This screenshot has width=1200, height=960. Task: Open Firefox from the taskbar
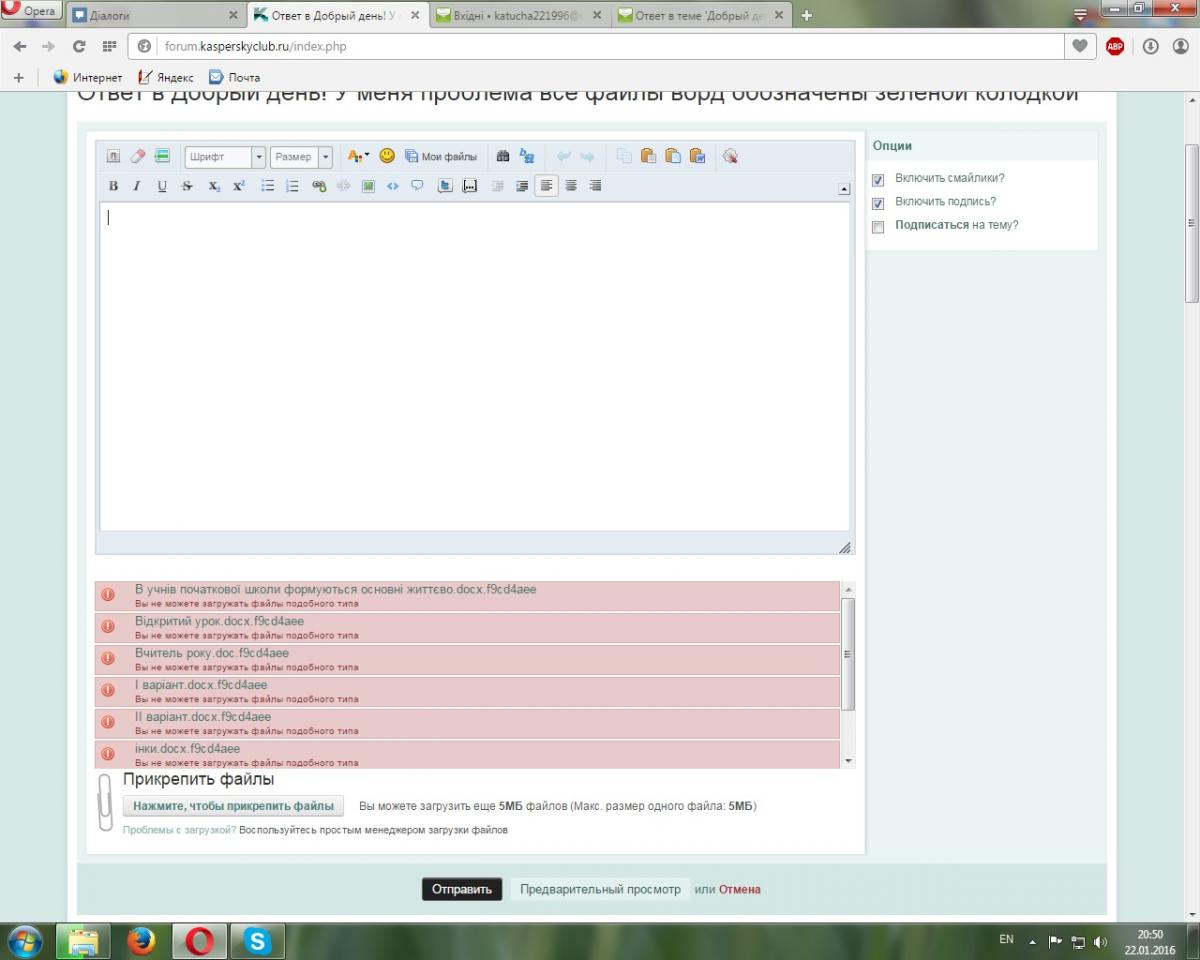coord(142,941)
